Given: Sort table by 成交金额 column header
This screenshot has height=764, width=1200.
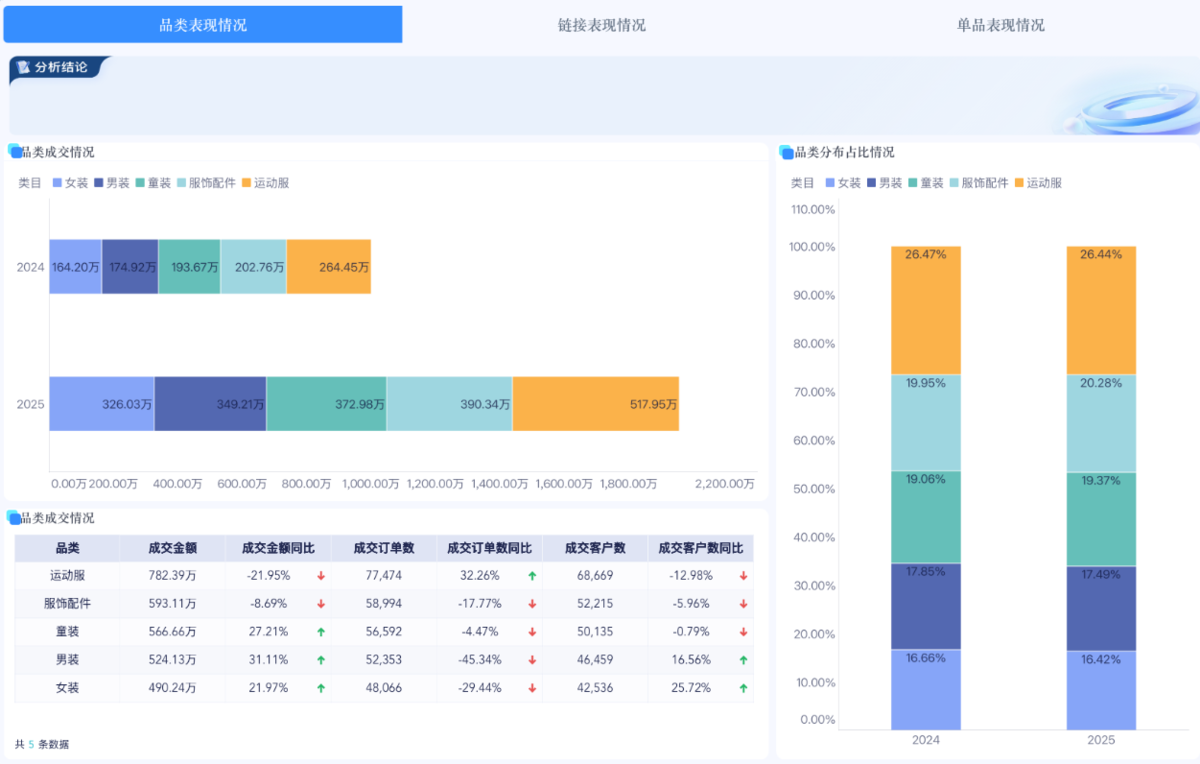Looking at the screenshot, I should (x=172, y=548).
